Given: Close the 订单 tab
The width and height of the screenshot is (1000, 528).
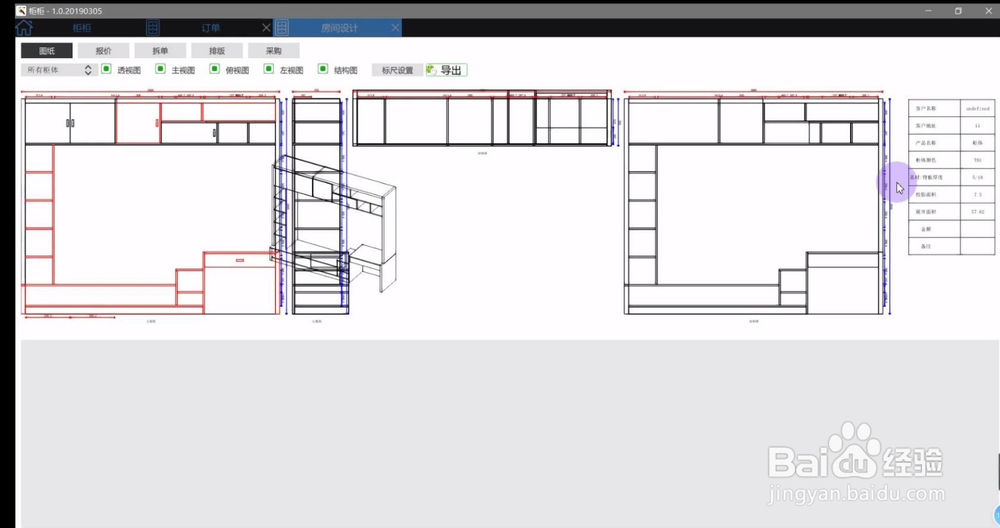Looking at the screenshot, I should pyautogui.click(x=267, y=27).
